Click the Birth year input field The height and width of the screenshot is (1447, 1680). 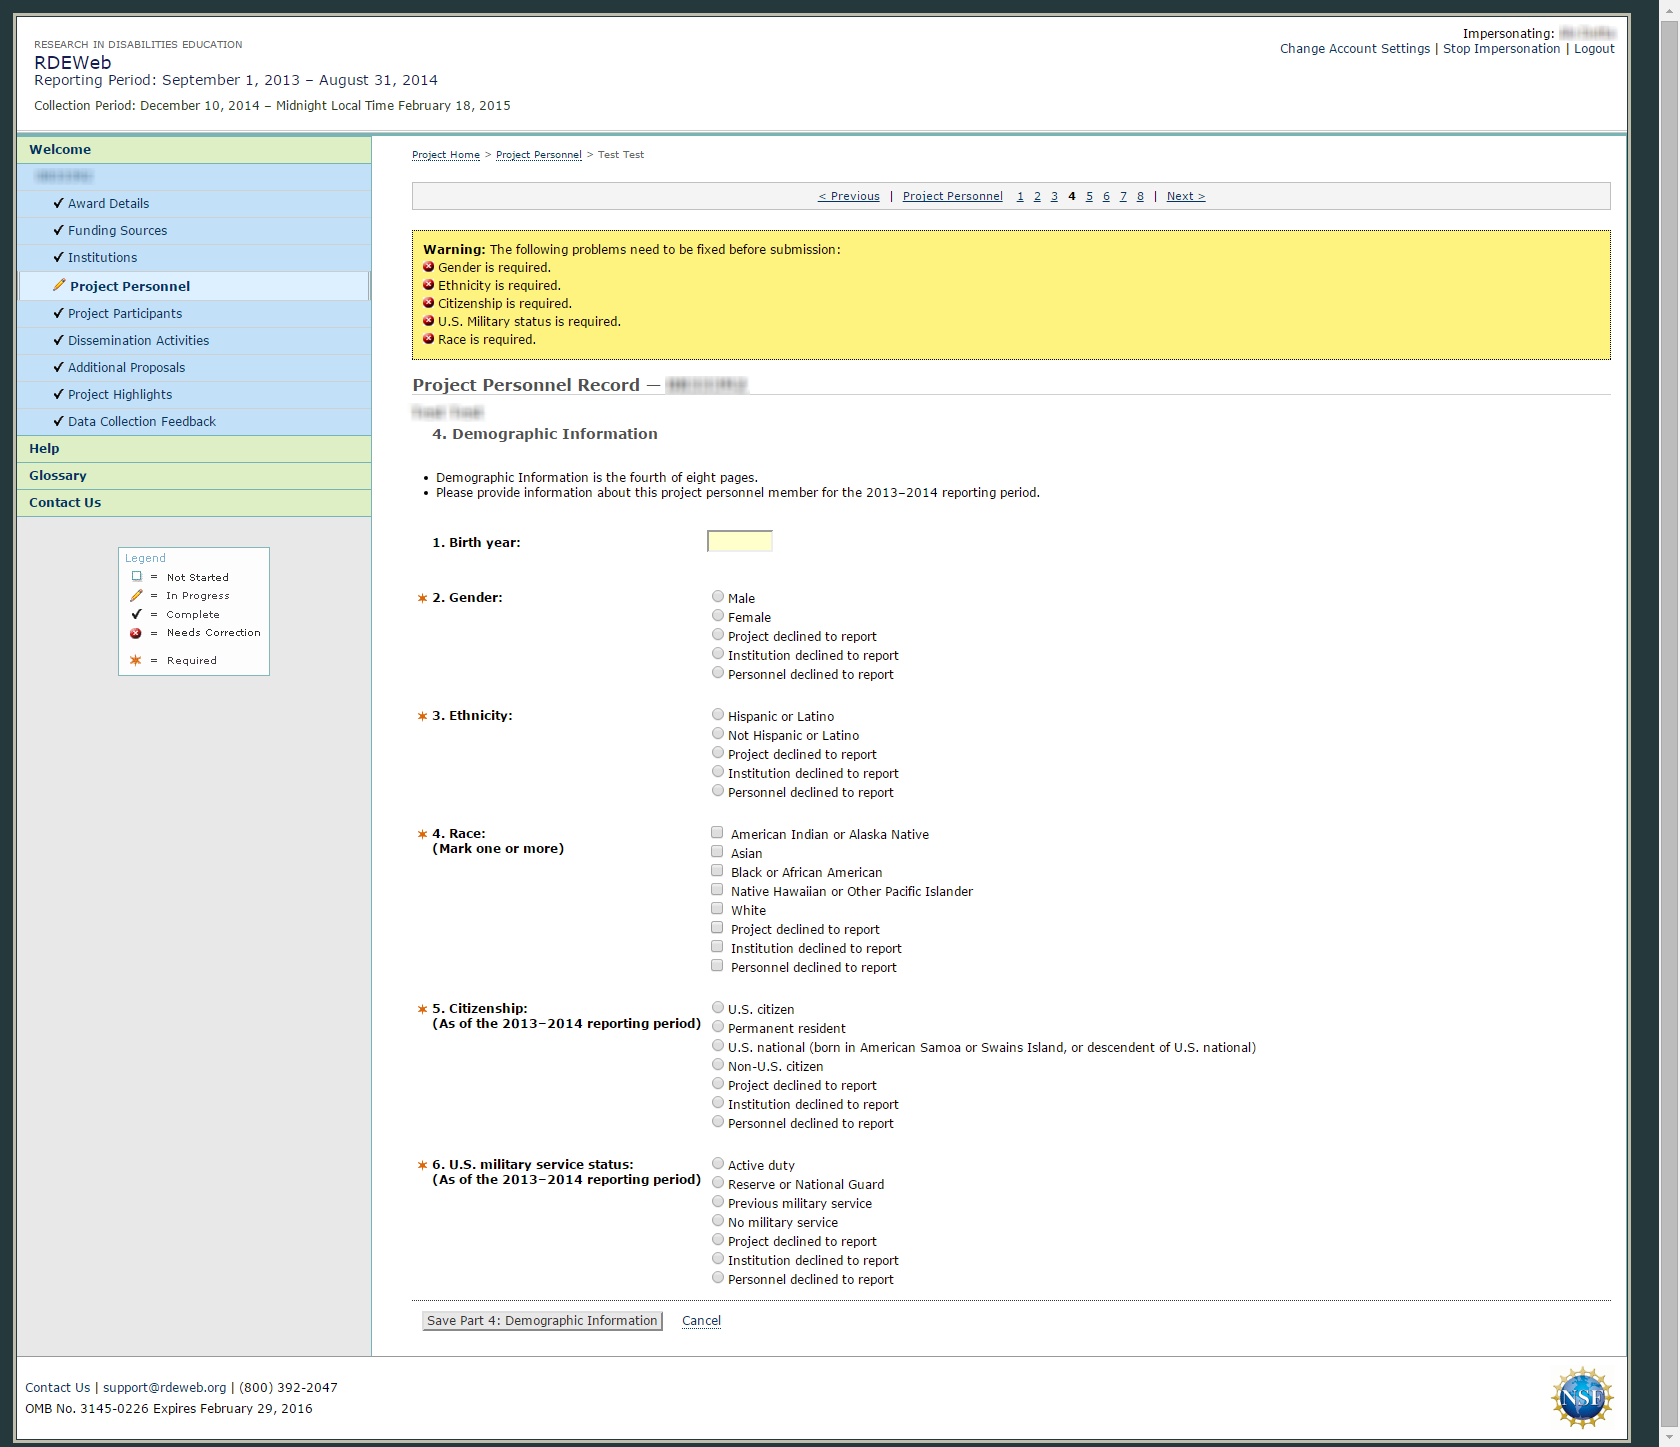pyautogui.click(x=739, y=542)
